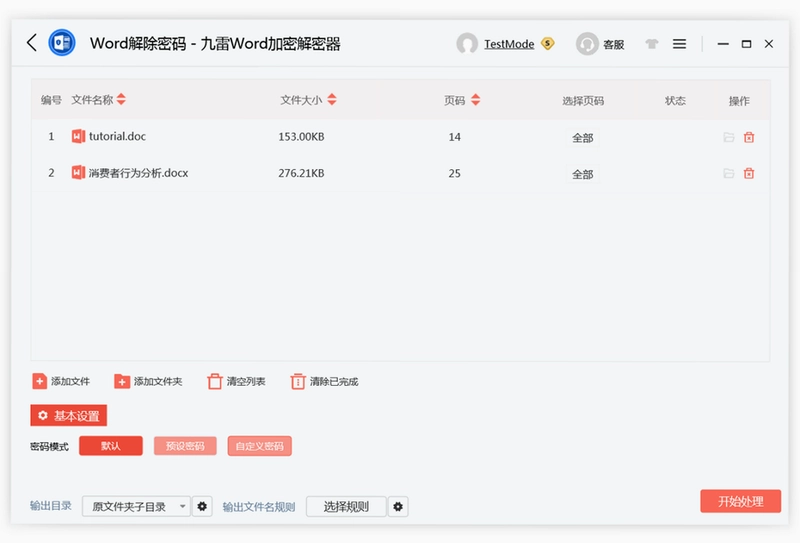This screenshot has width=800, height=543.
Task: Delete 消费者行为分析.docx from the list
Action: point(749,174)
